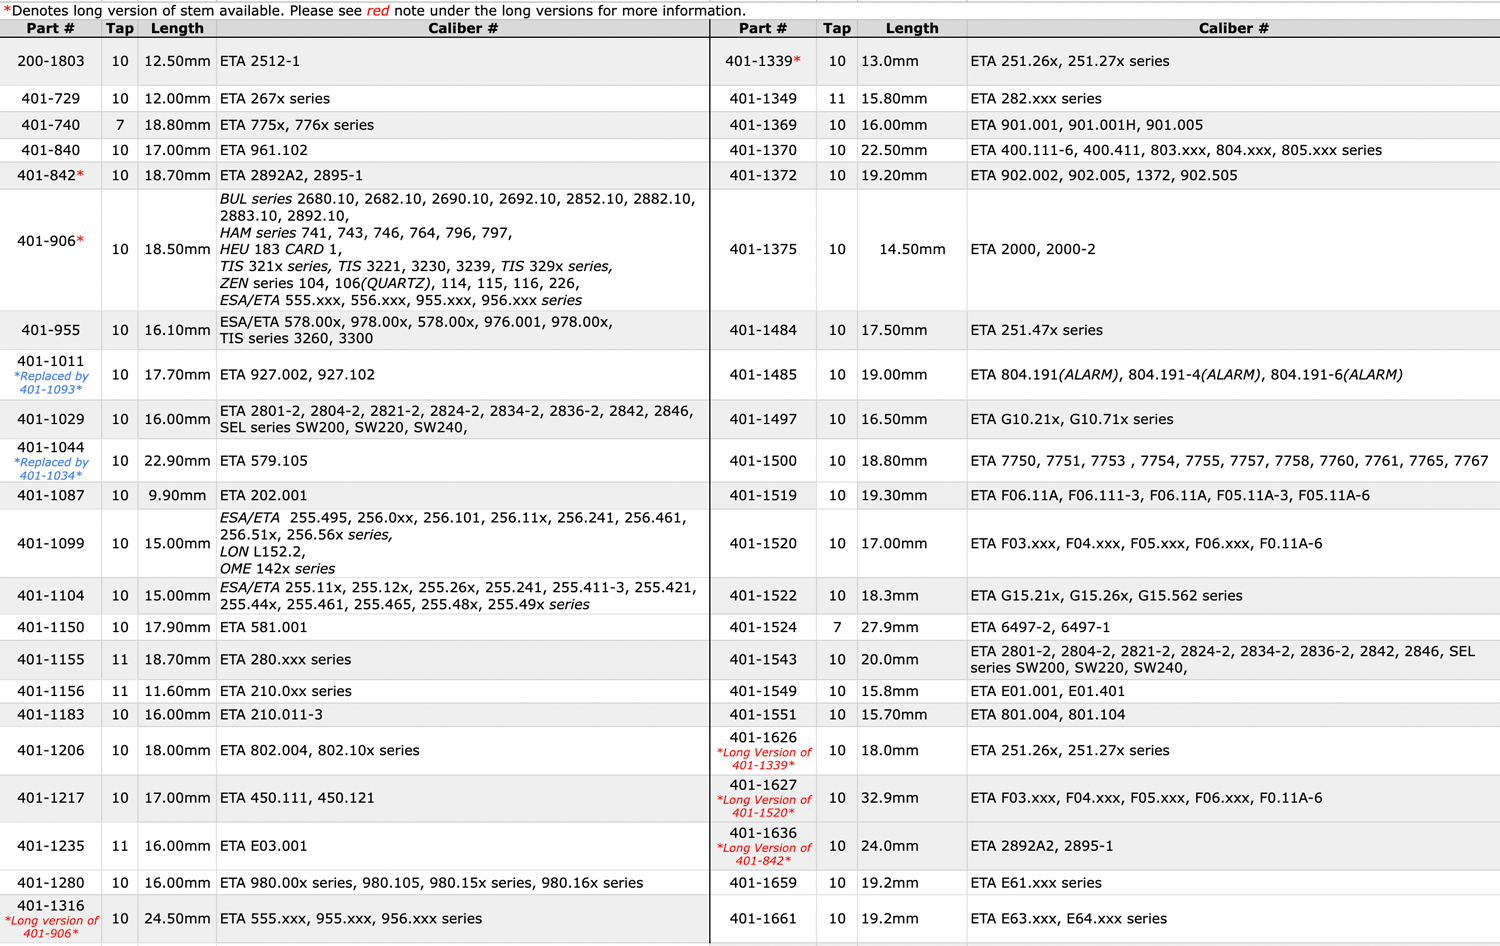1500x946 pixels.
Task: Click part number 401-1217
Action: tap(51, 798)
